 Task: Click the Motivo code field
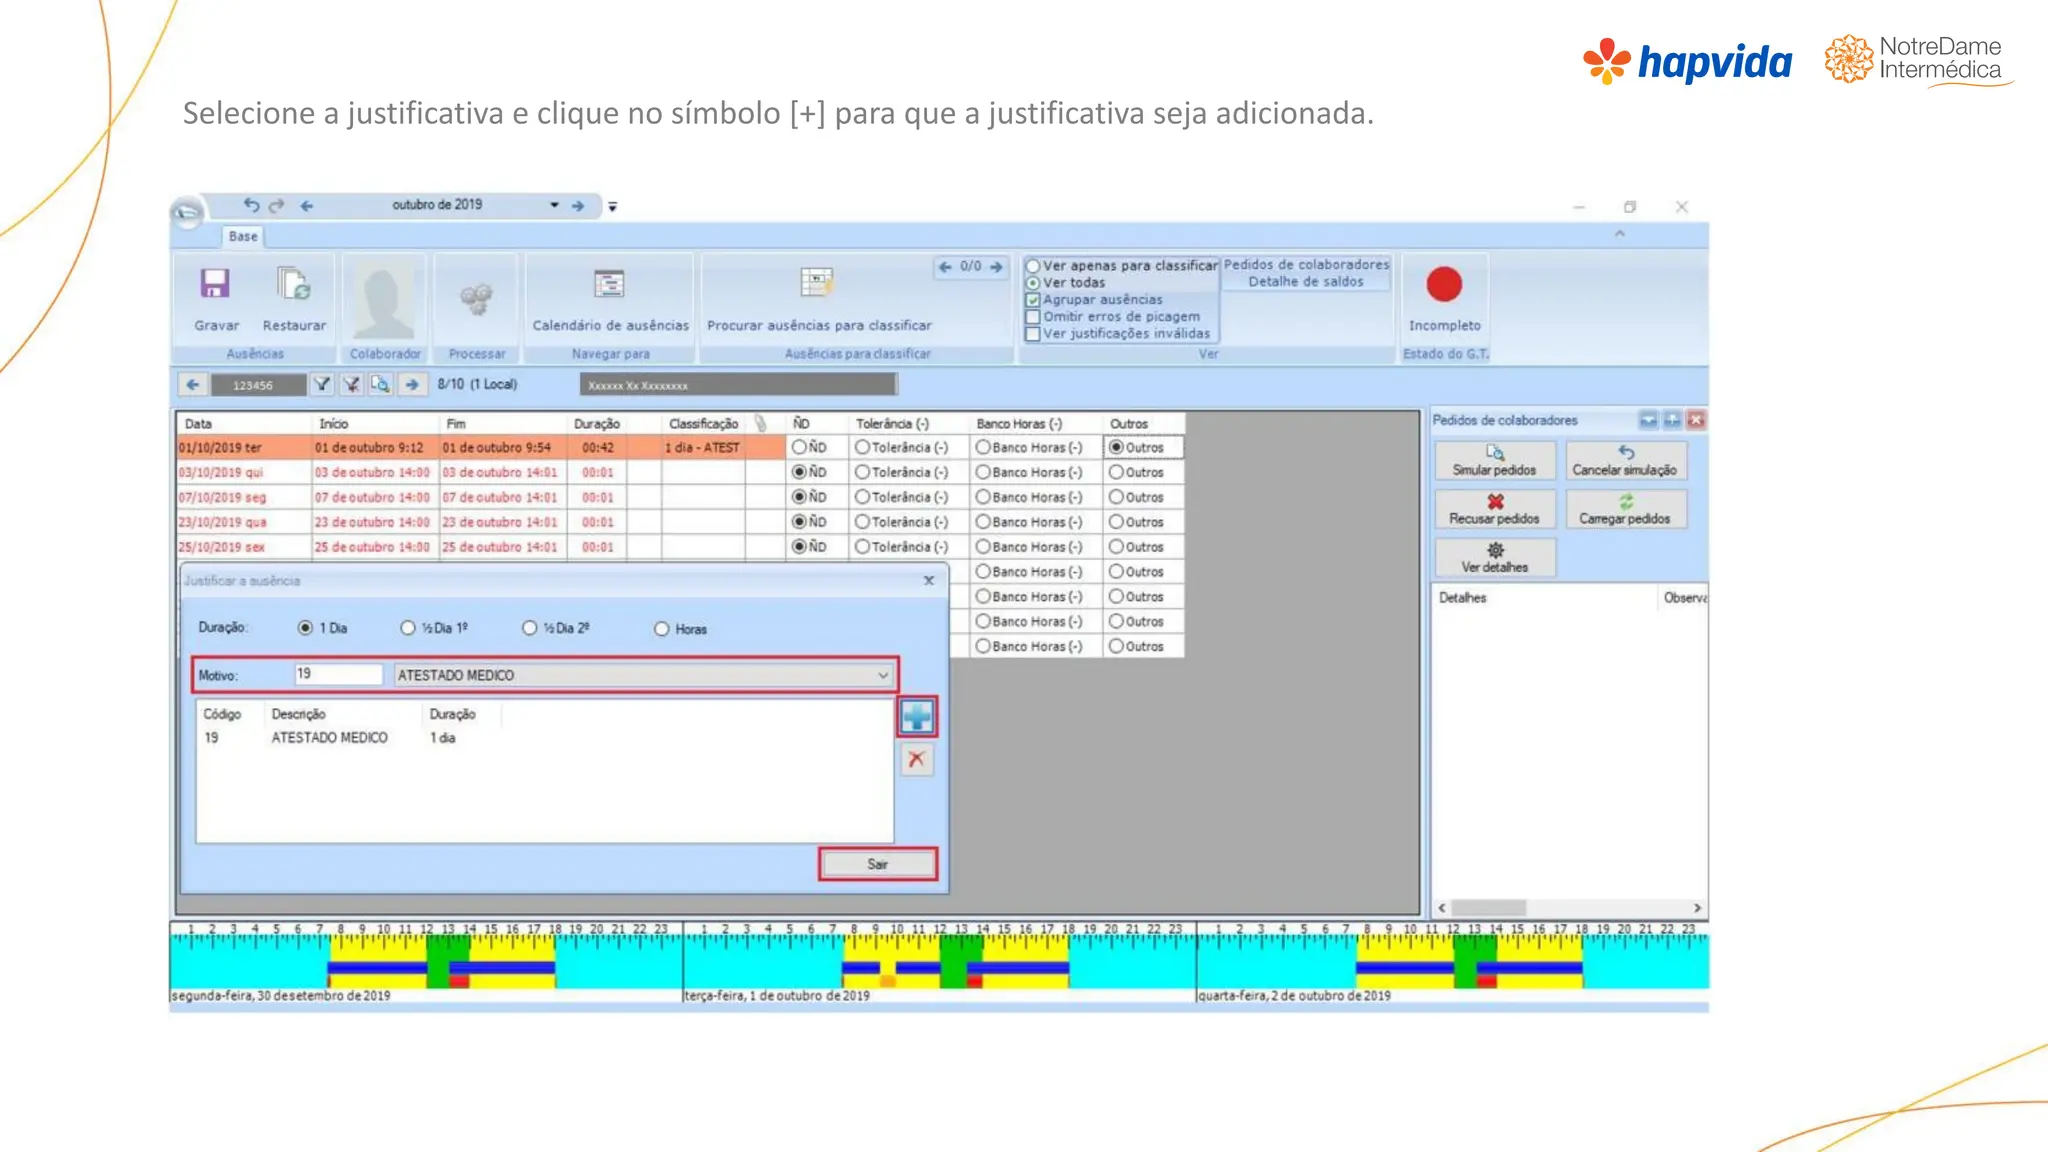tap(338, 674)
